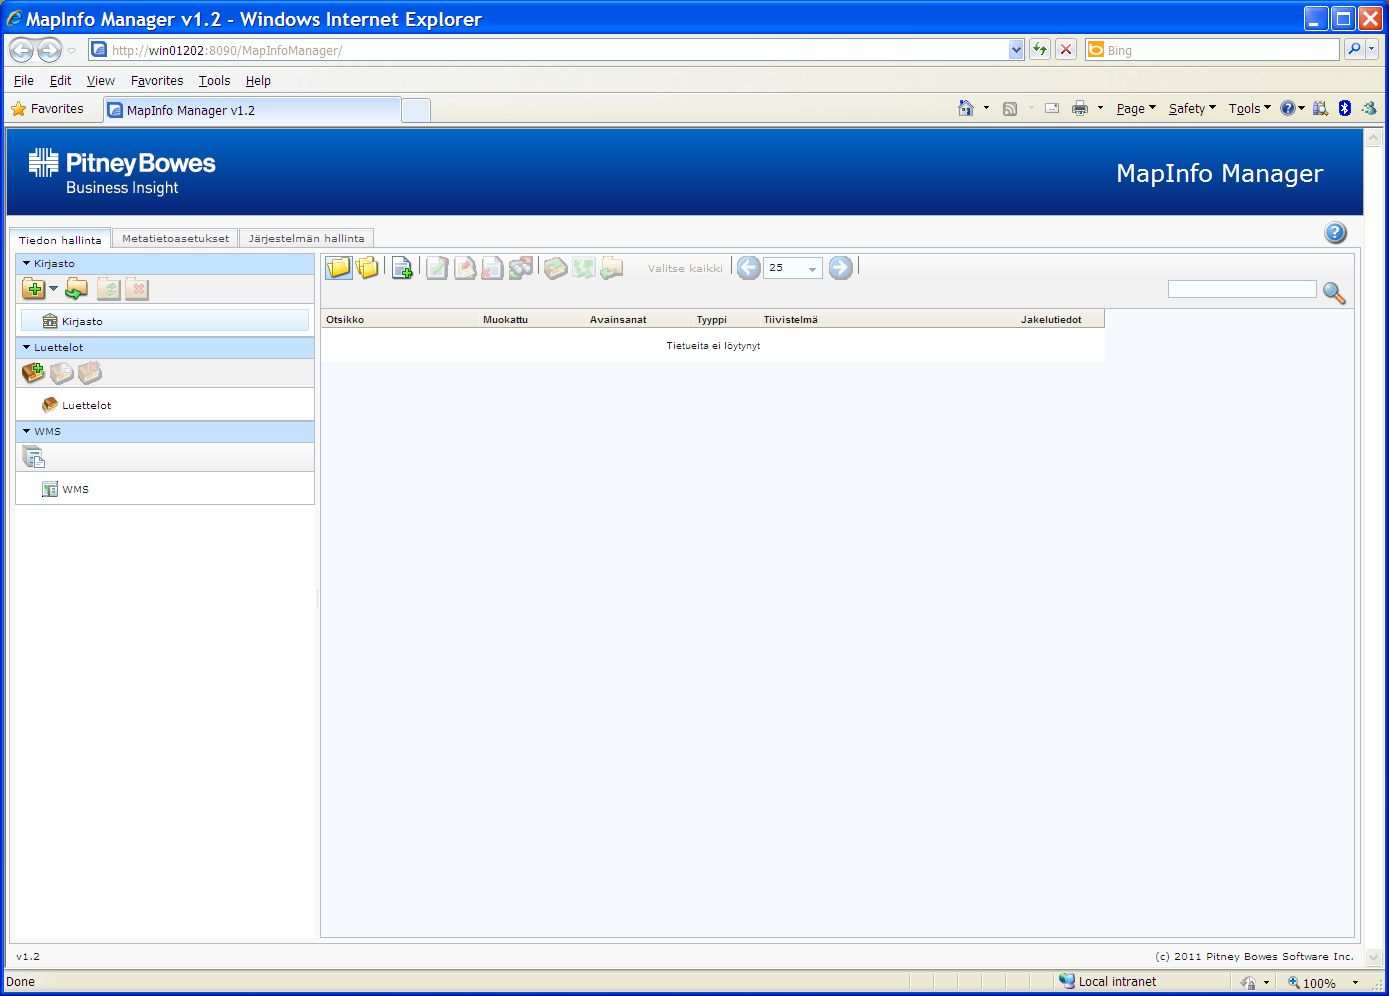Click the add folder icon in Kirjasto toolbar
1389x996 pixels.
pyautogui.click(x=34, y=289)
